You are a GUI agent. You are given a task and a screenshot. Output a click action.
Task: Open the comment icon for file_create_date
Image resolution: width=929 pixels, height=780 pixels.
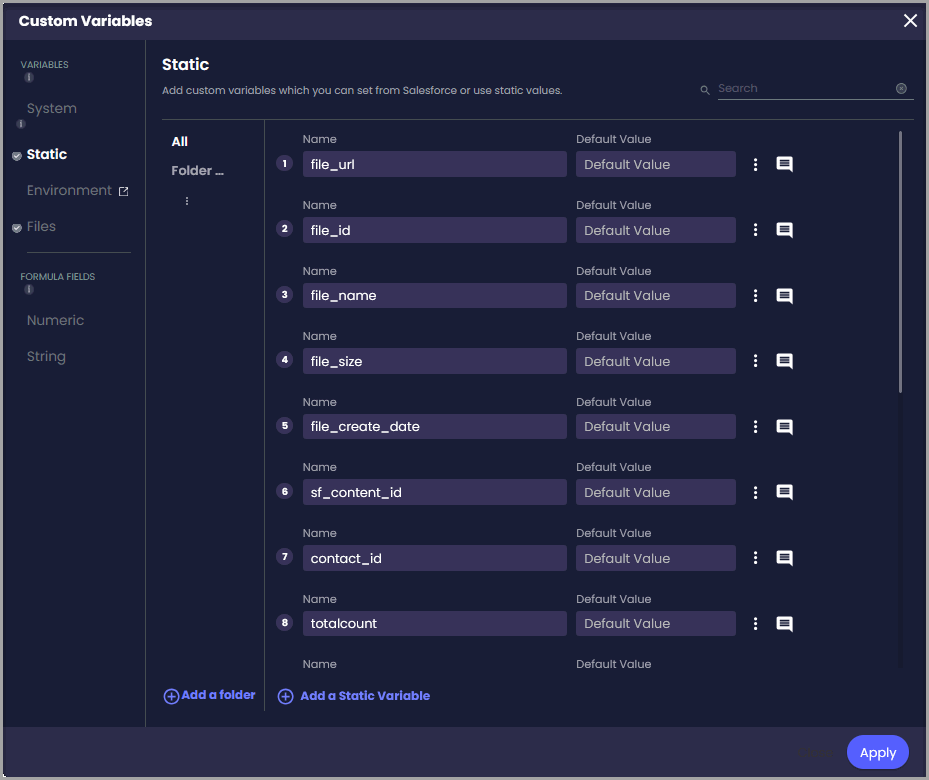point(784,426)
